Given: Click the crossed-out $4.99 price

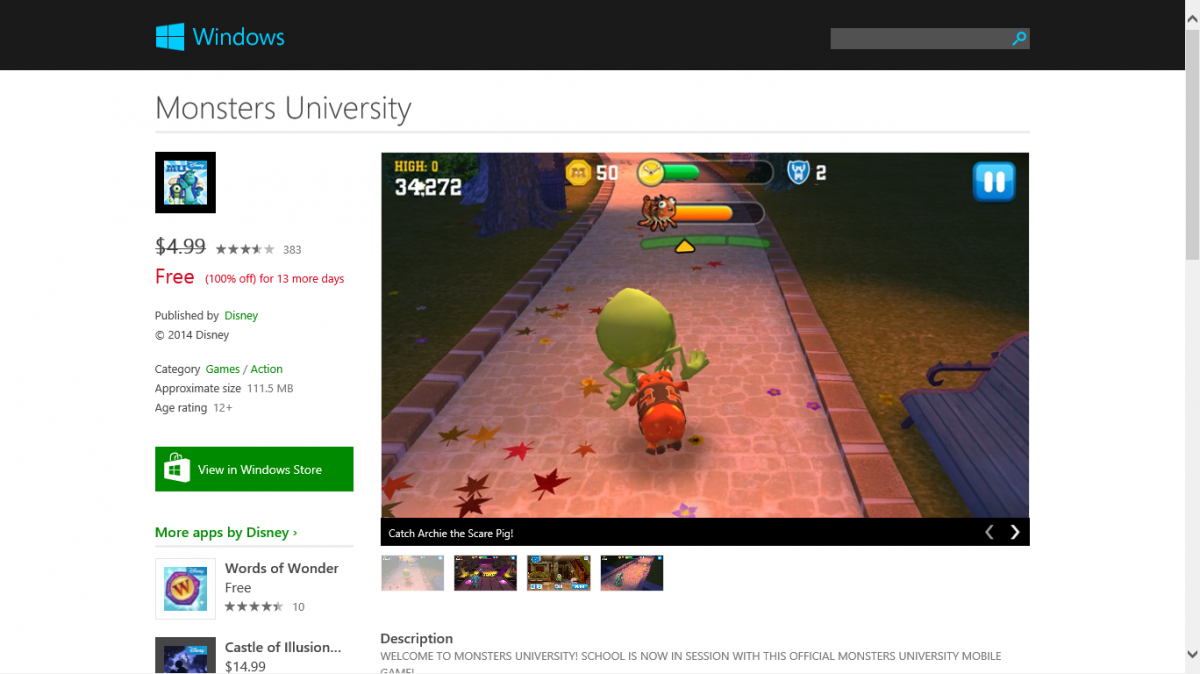Looking at the screenshot, I should (x=180, y=246).
